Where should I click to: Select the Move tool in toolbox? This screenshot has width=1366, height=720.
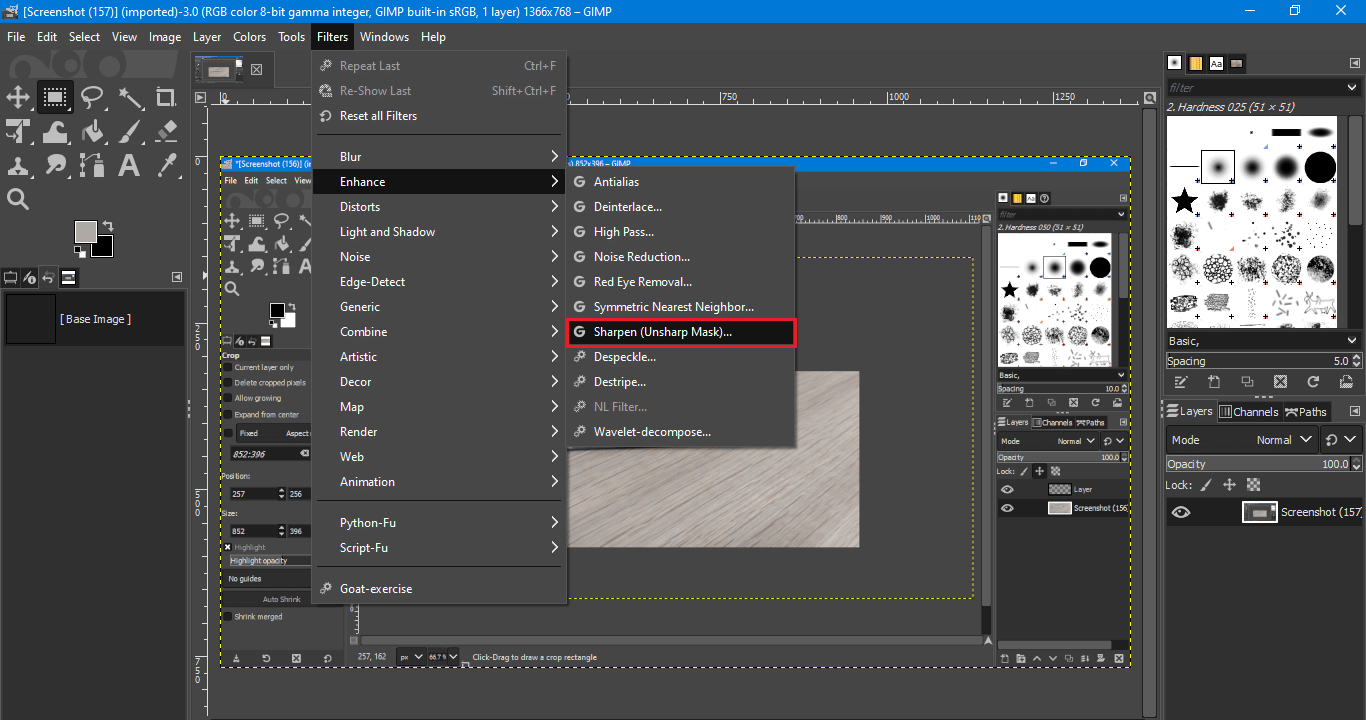[x=18, y=97]
